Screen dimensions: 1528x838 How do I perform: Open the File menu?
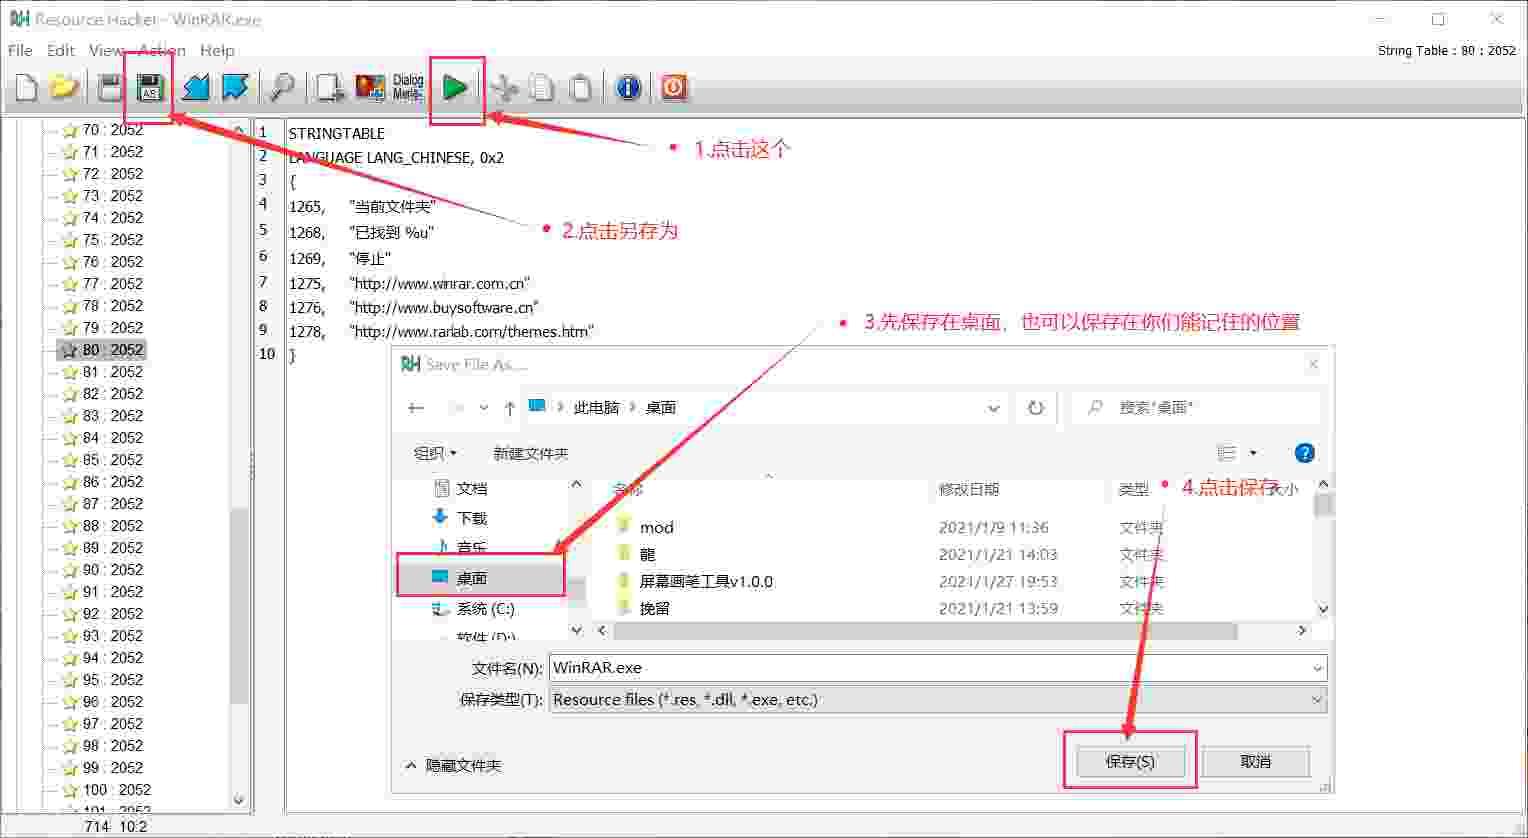20,50
